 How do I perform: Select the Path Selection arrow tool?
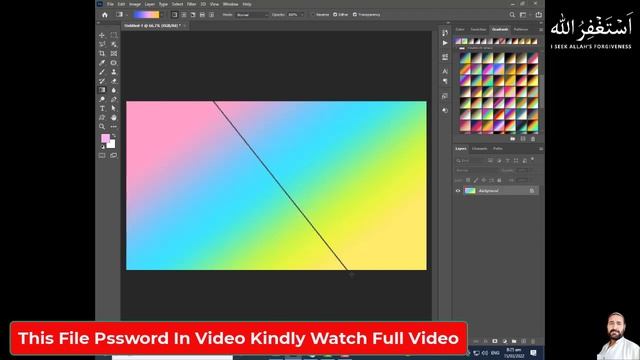coord(114,108)
